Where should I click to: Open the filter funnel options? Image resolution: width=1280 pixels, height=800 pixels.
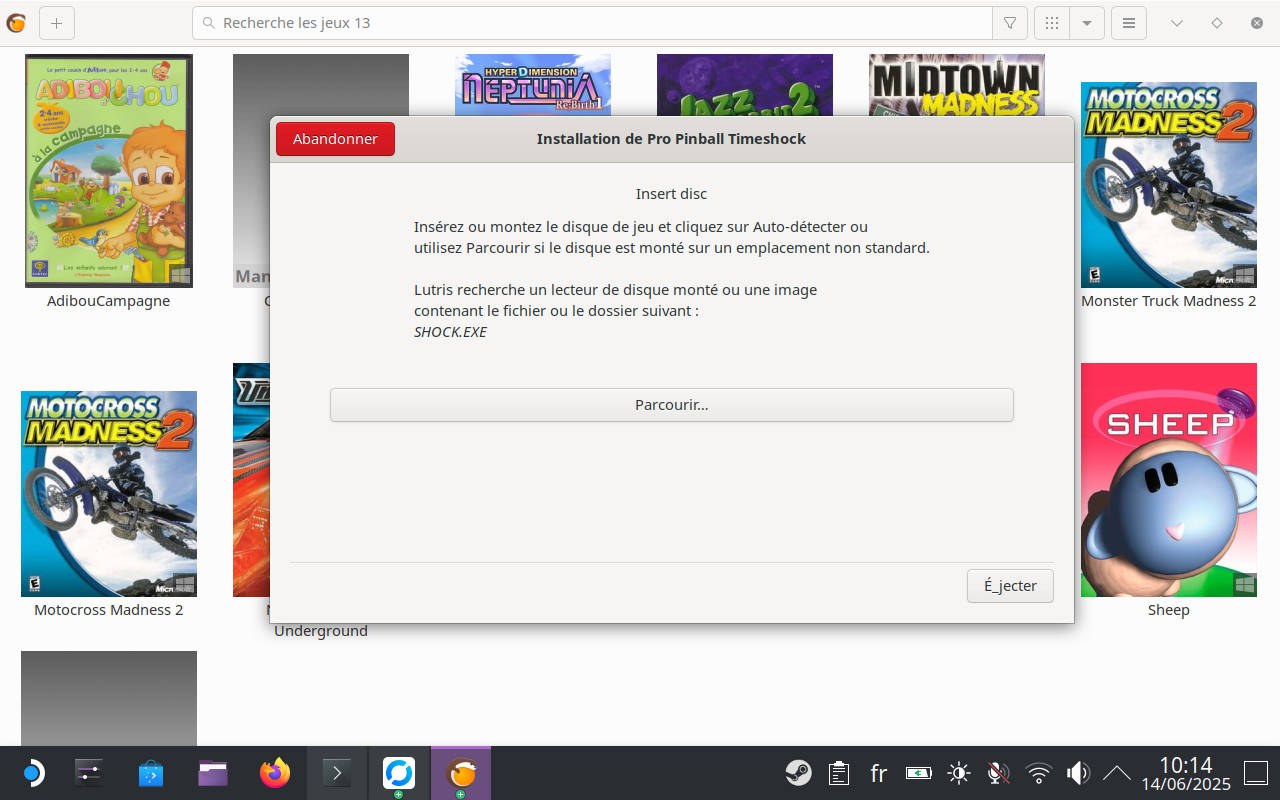click(x=1010, y=22)
